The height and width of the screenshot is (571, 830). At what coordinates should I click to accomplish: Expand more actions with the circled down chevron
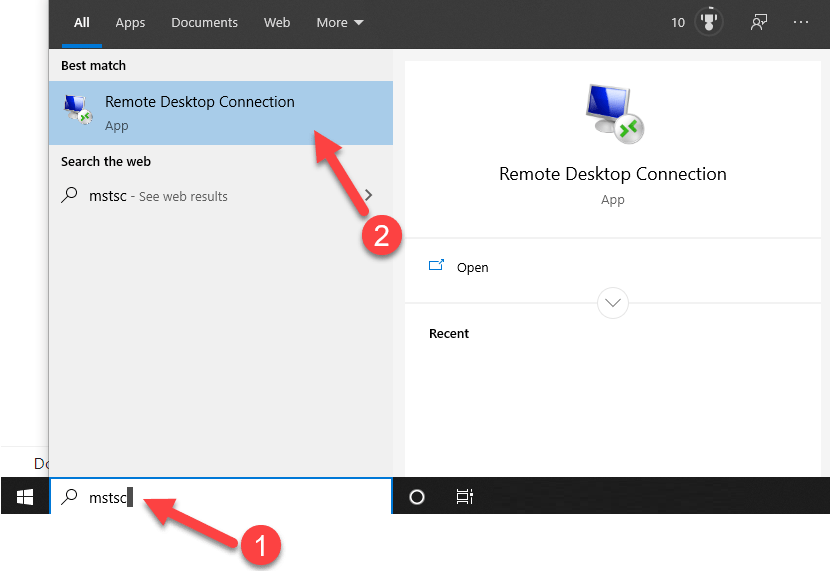(612, 302)
